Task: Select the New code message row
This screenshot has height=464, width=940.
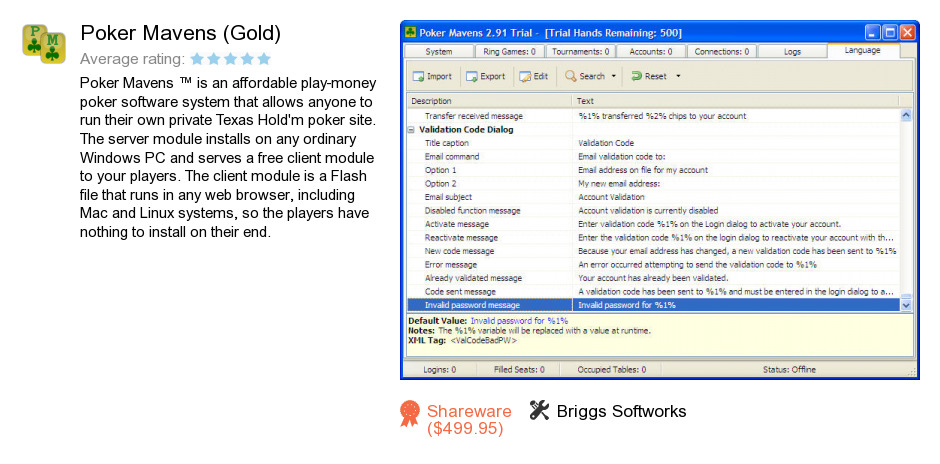Action: 653,251
